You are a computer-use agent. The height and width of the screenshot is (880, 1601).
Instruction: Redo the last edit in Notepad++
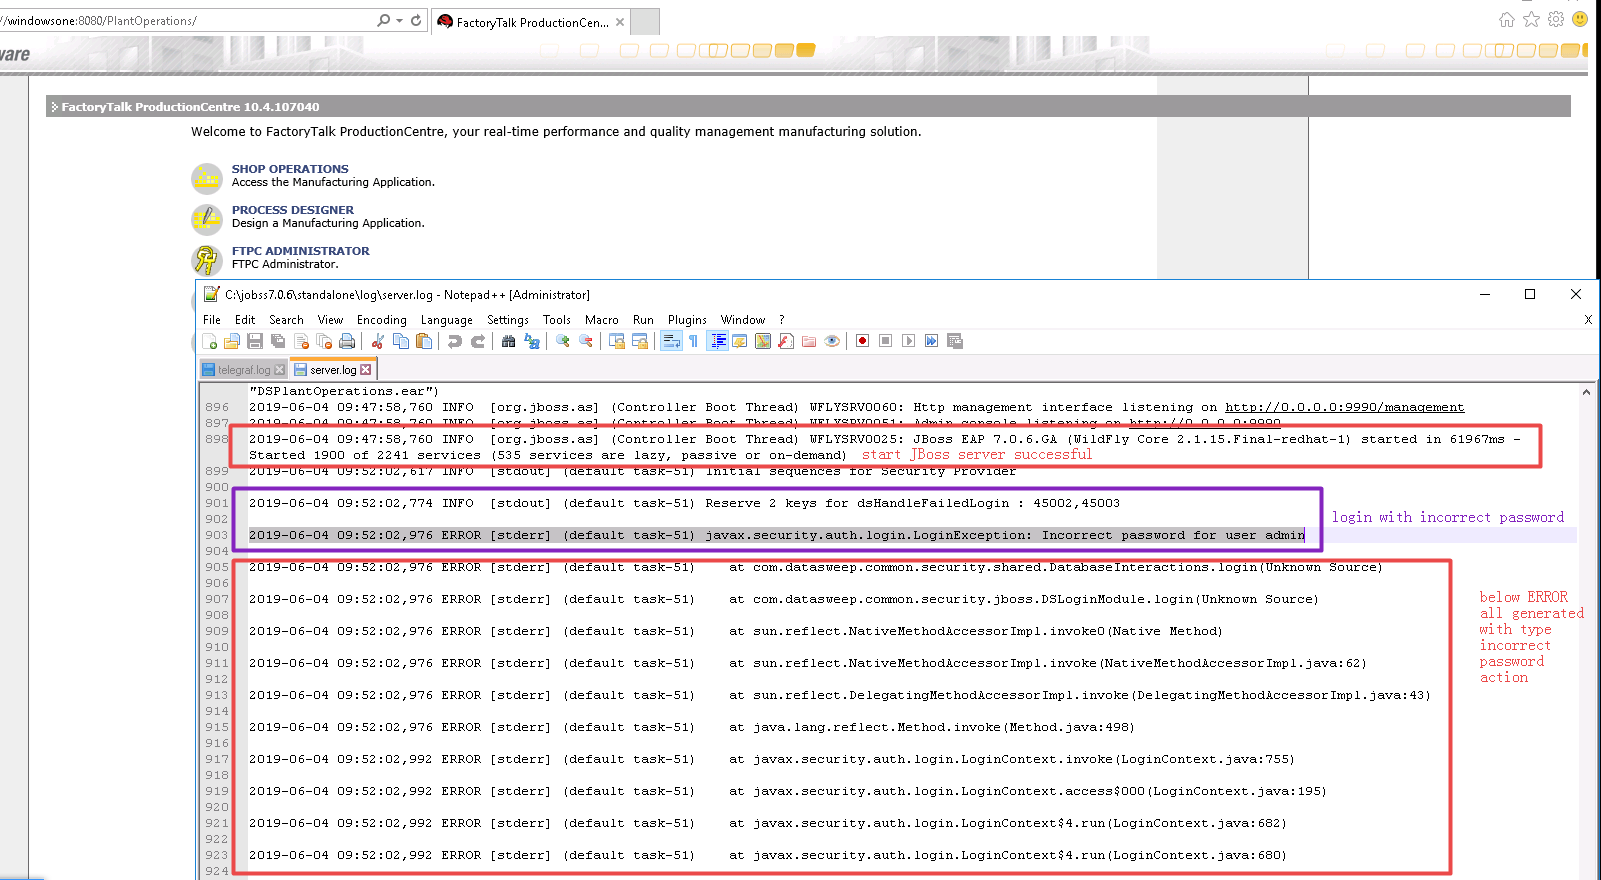(x=478, y=341)
